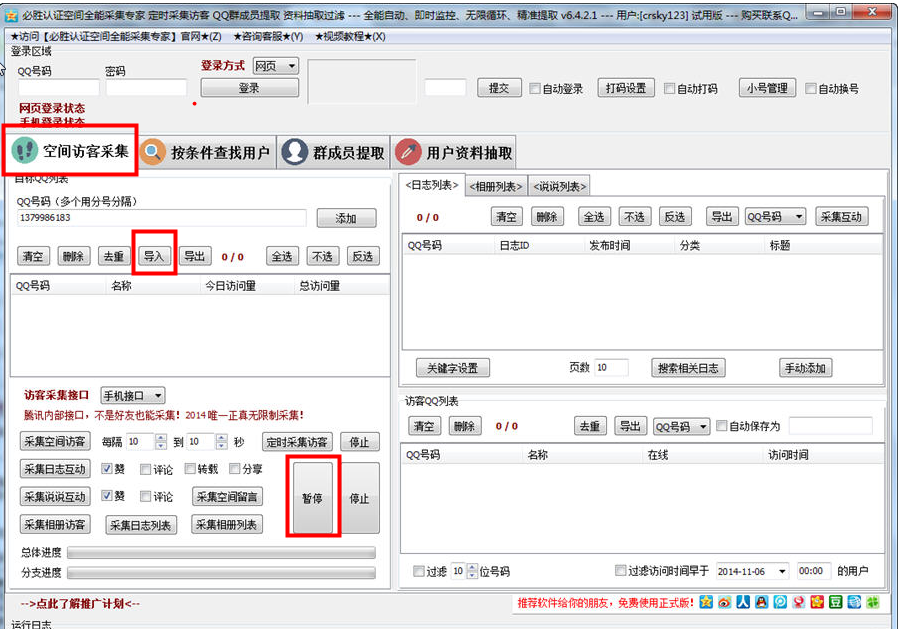Click the 采集空间访客 button
899x629 pixels.
tap(55, 442)
